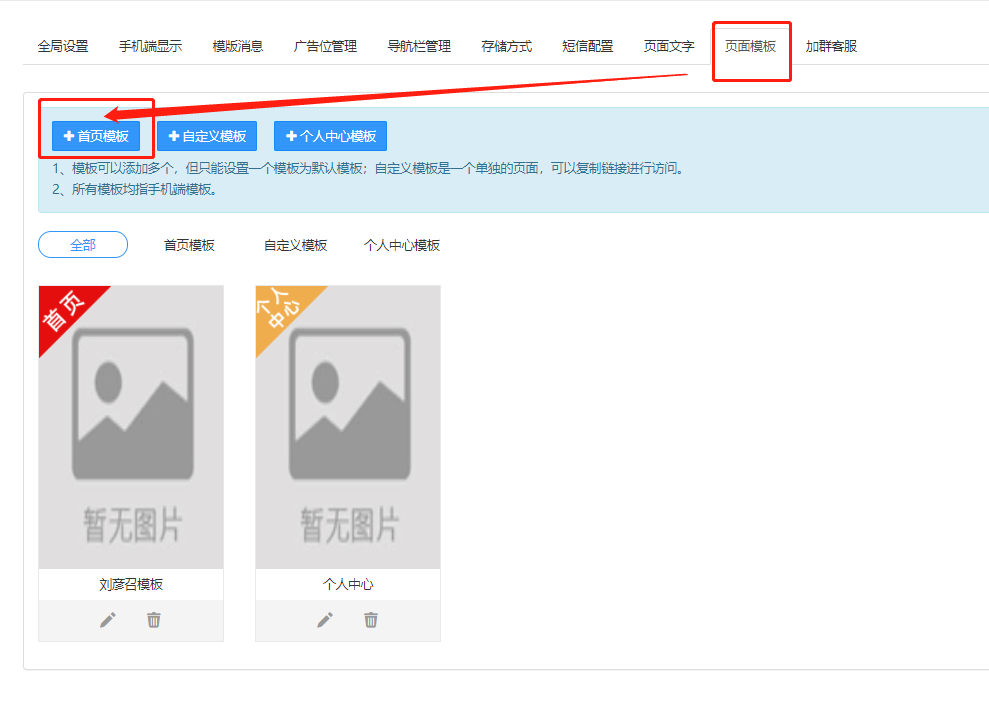The width and height of the screenshot is (989, 720).
Task: Delete the 个人中心 template via trash icon
Action: tap(371, 620)
